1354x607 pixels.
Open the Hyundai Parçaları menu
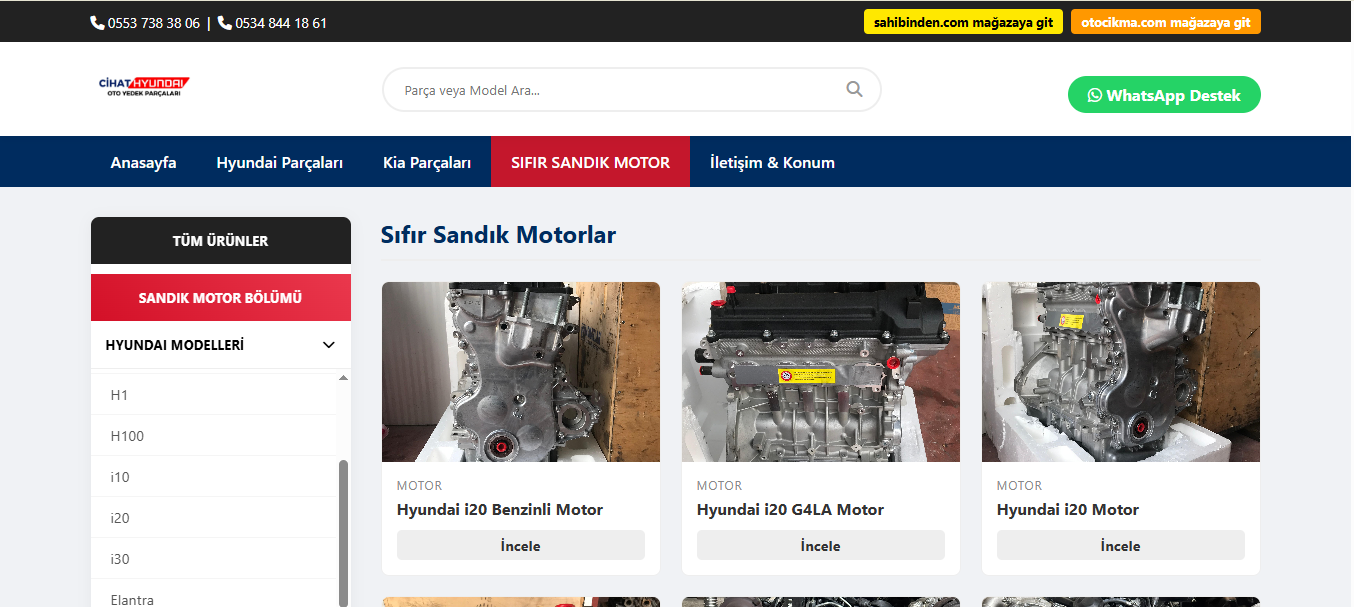(280, 161)
